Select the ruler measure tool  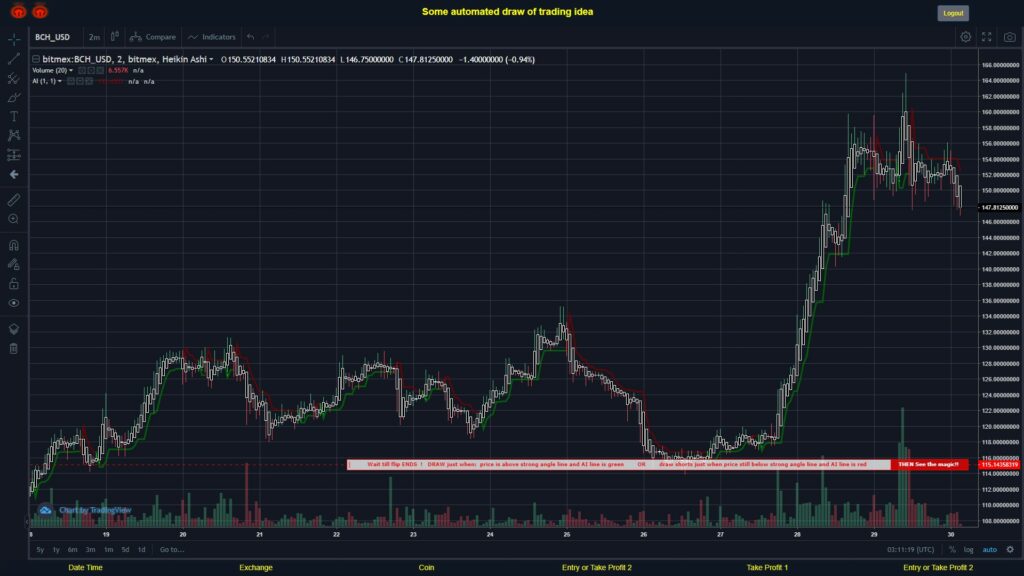pos(13,200)
